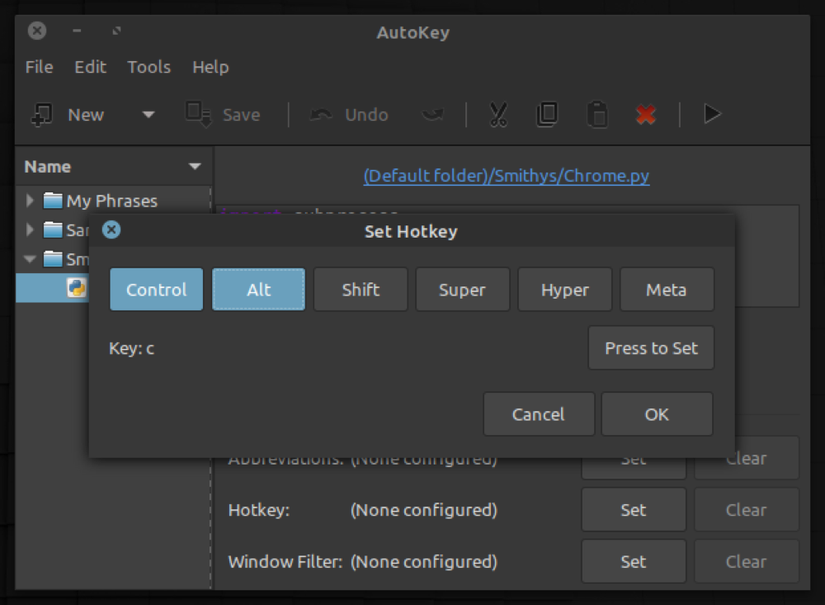Confirm hotkey with the OK button
This screenshot has height=605, width=825.
[656, 413]
